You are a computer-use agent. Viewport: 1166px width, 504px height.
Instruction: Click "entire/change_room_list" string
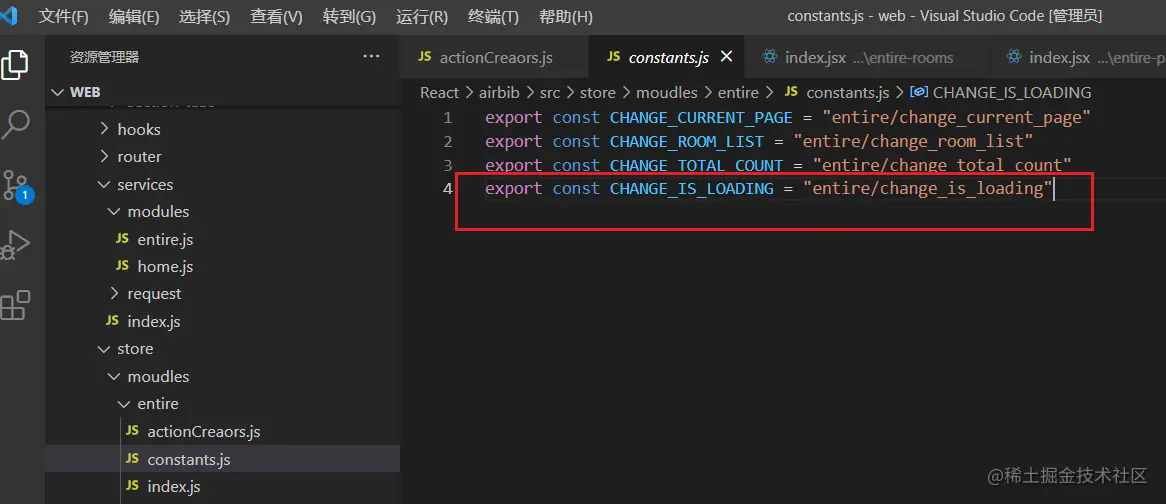[x=913, y=141]
